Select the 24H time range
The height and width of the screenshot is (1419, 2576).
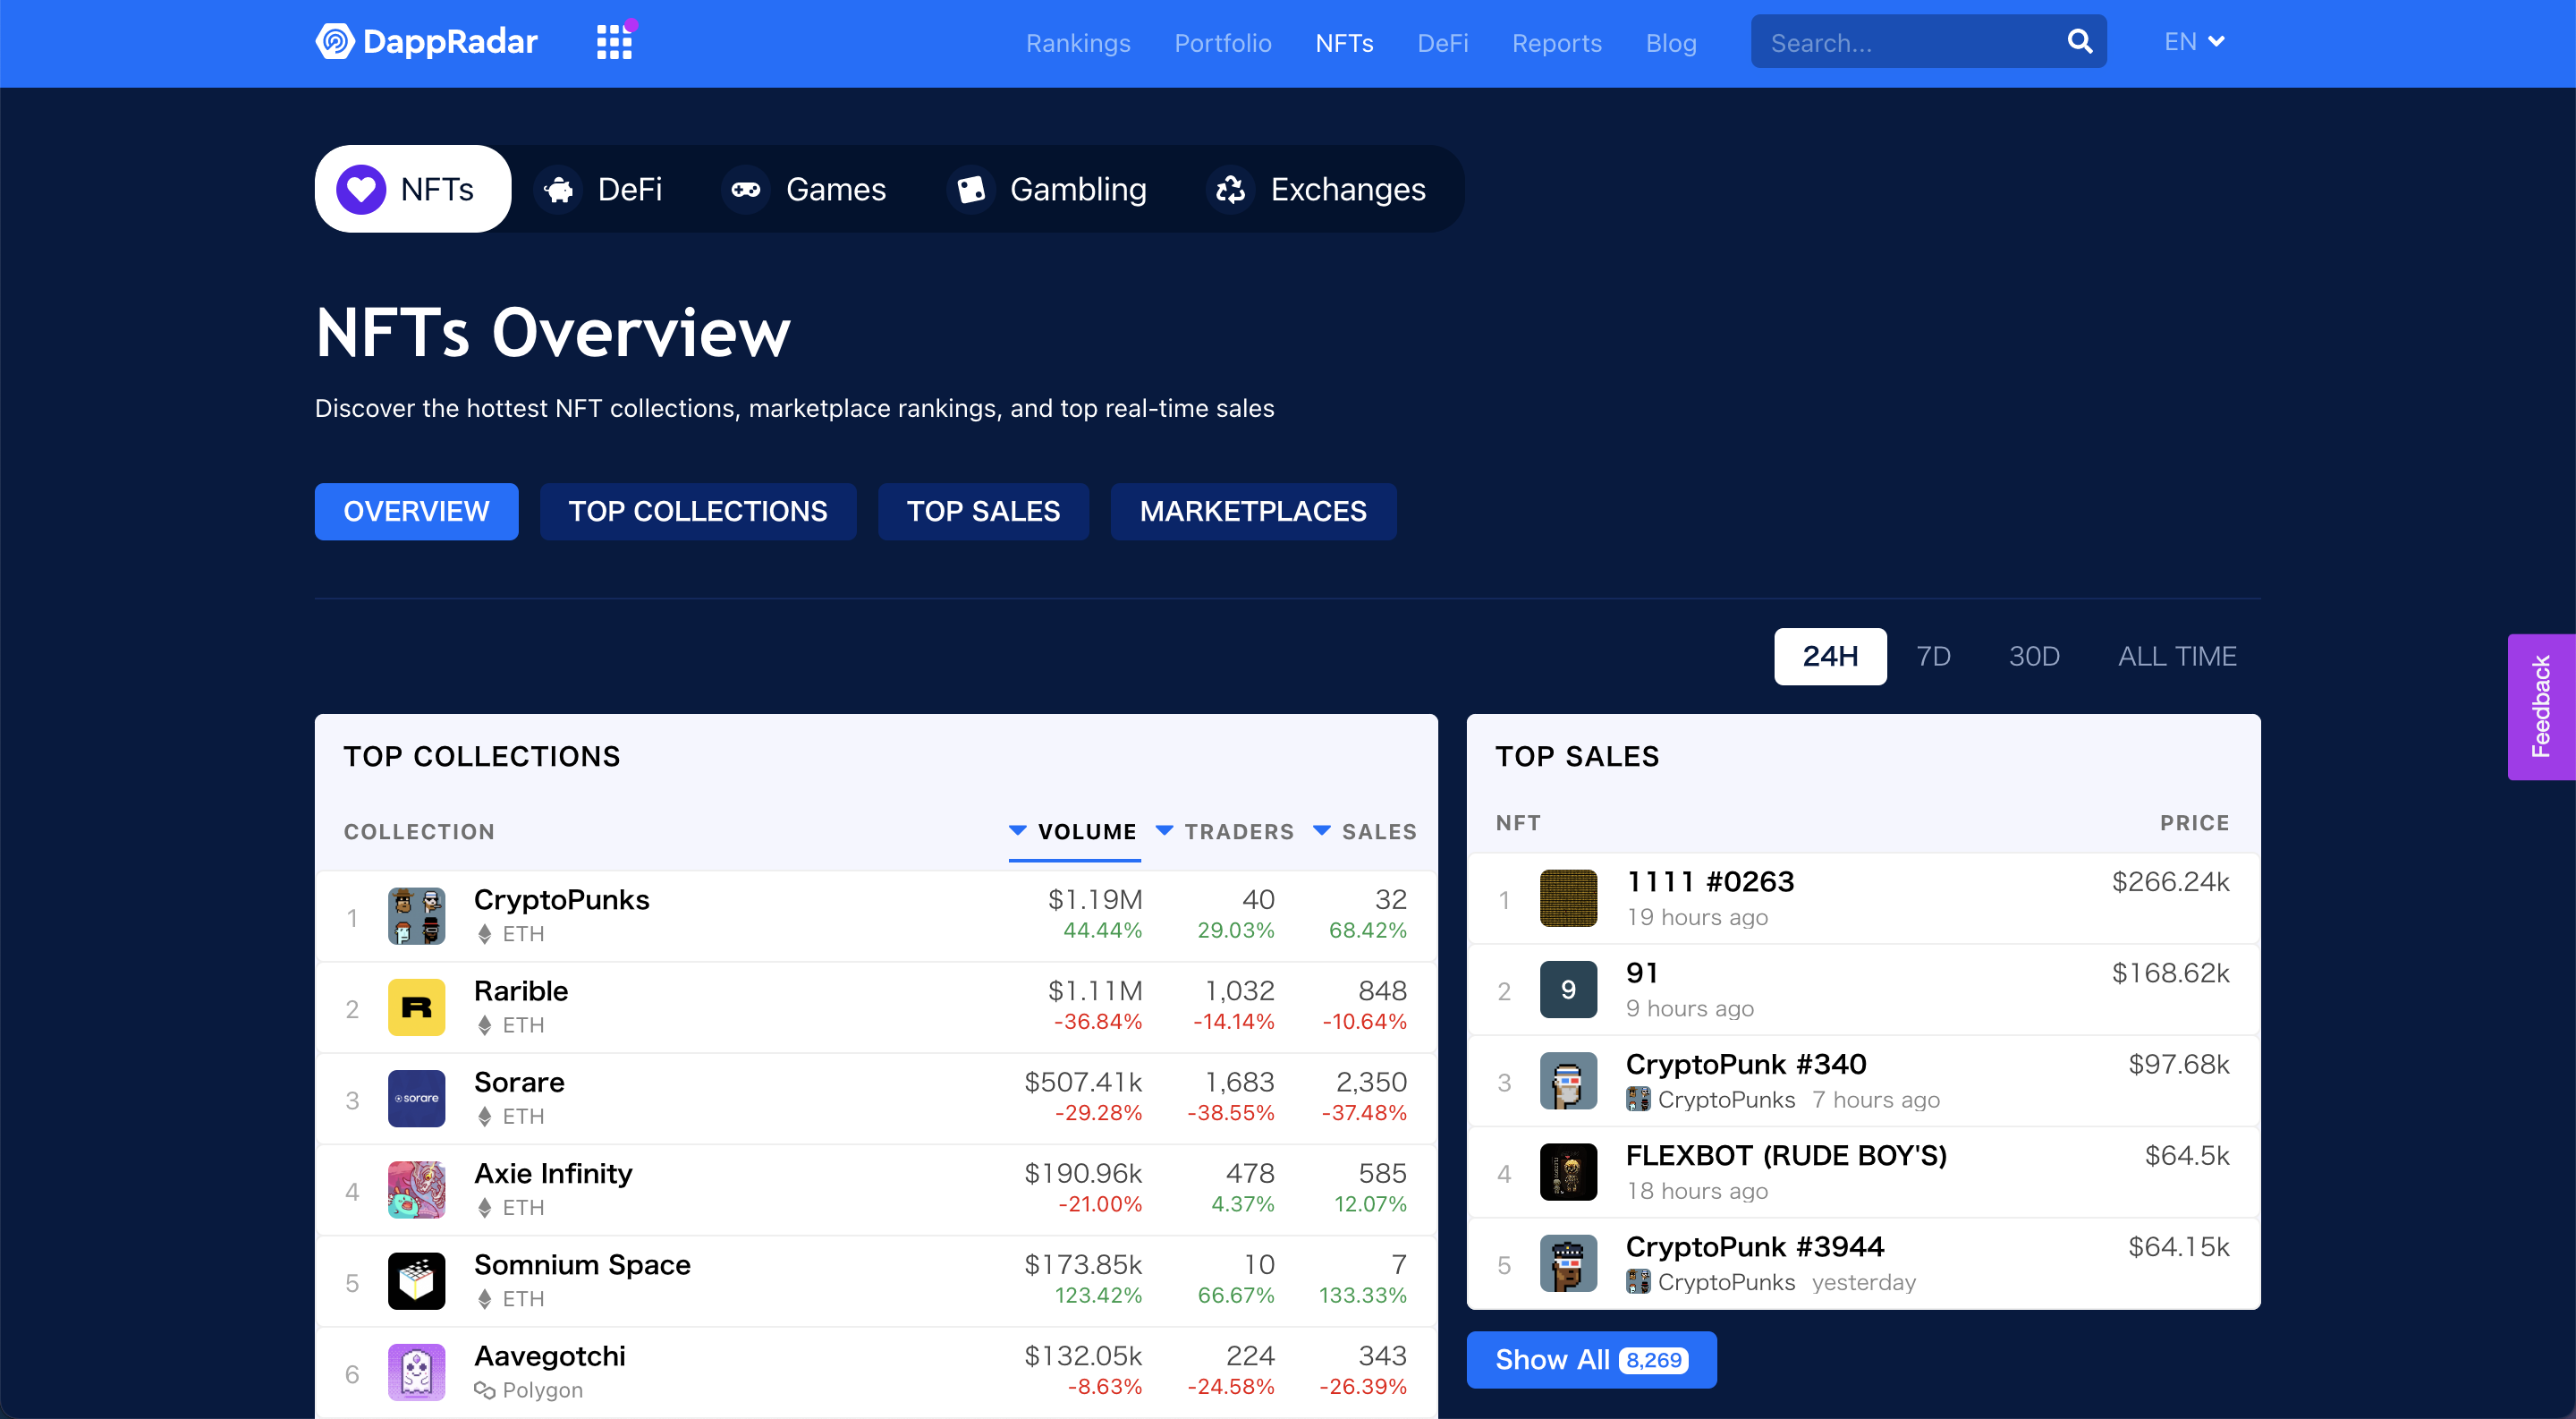(1830, 656)
